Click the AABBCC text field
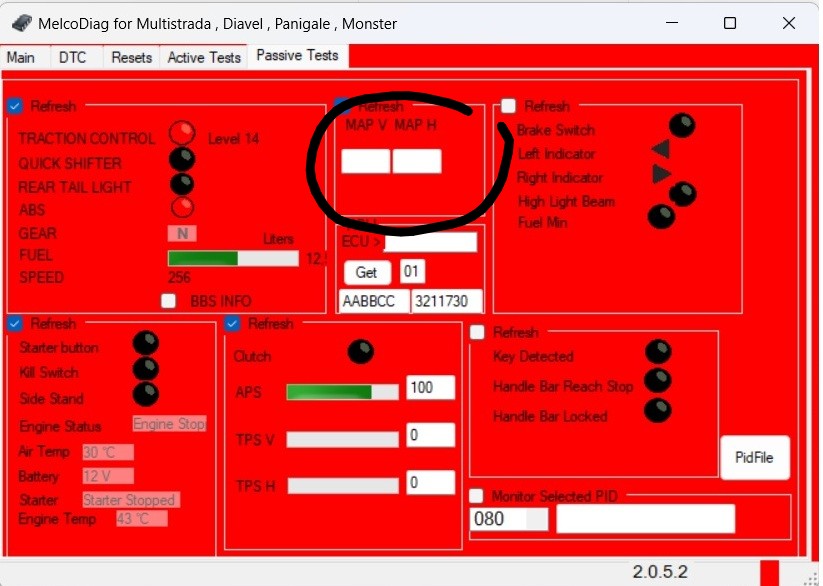 pyautogui.click(x=374, y=301)
